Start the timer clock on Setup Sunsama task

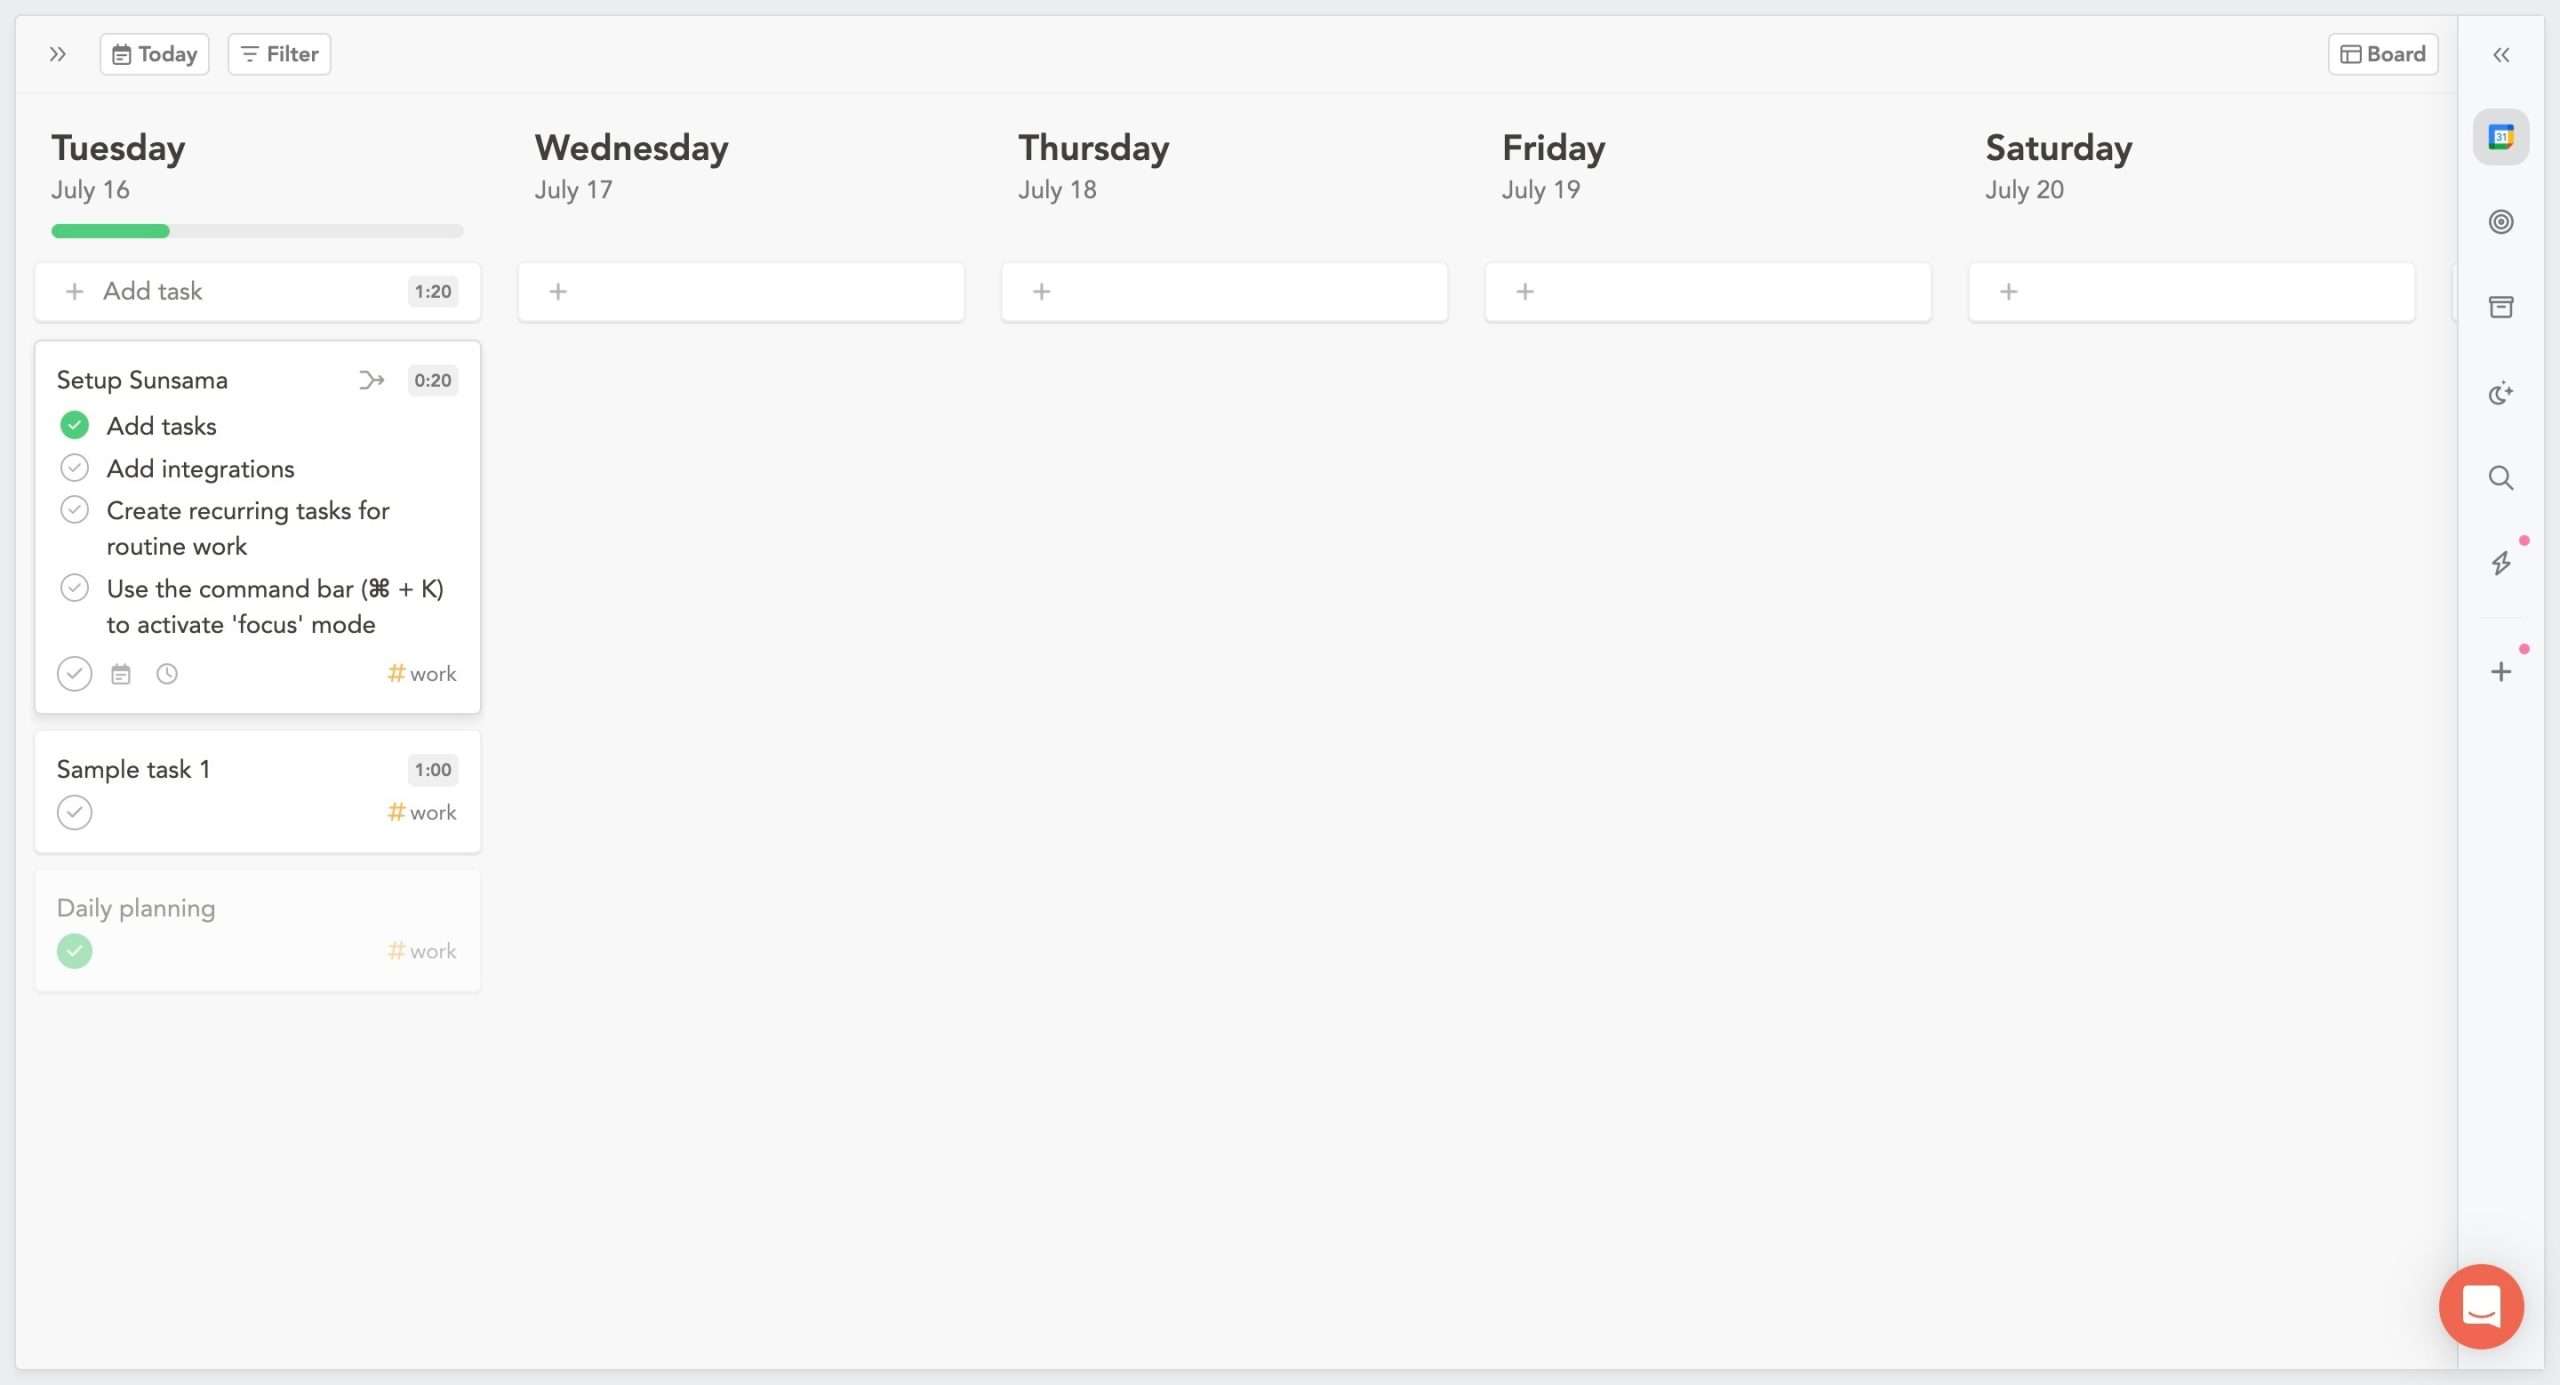point(166,673)
